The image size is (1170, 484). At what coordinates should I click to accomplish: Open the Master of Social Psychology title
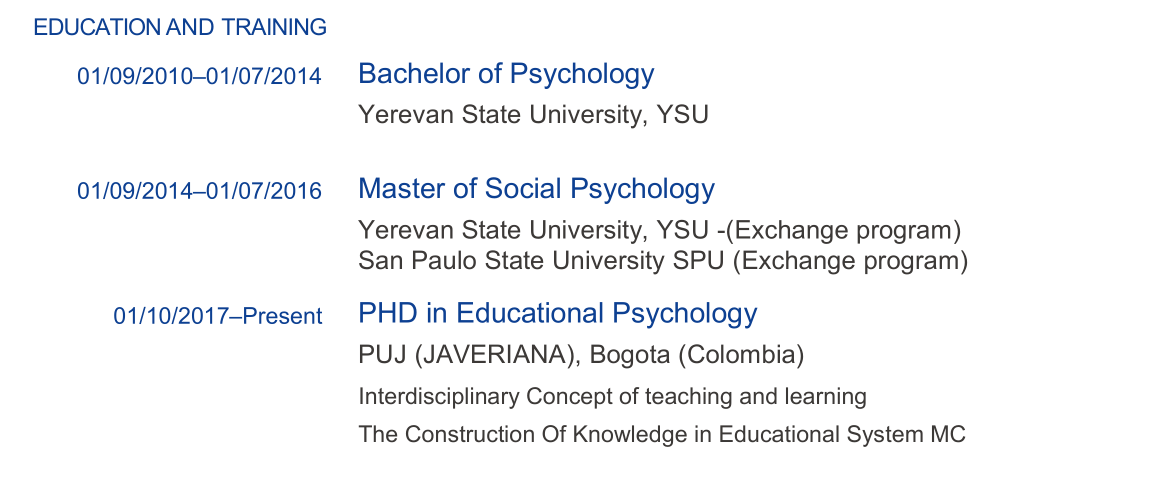536,189
